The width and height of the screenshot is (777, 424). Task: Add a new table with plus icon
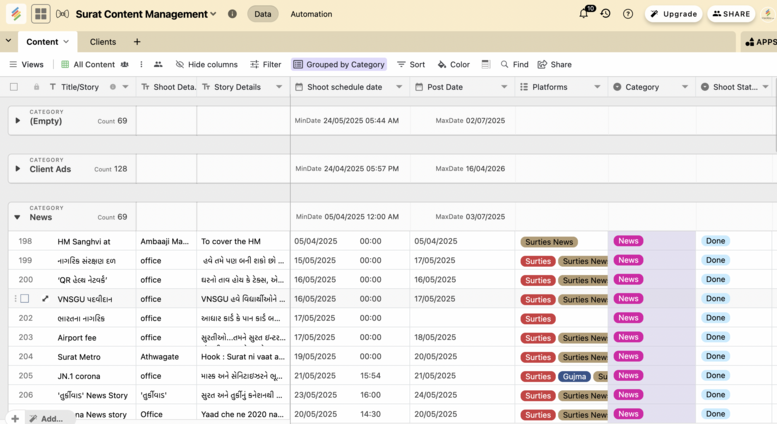click(137, 42)
